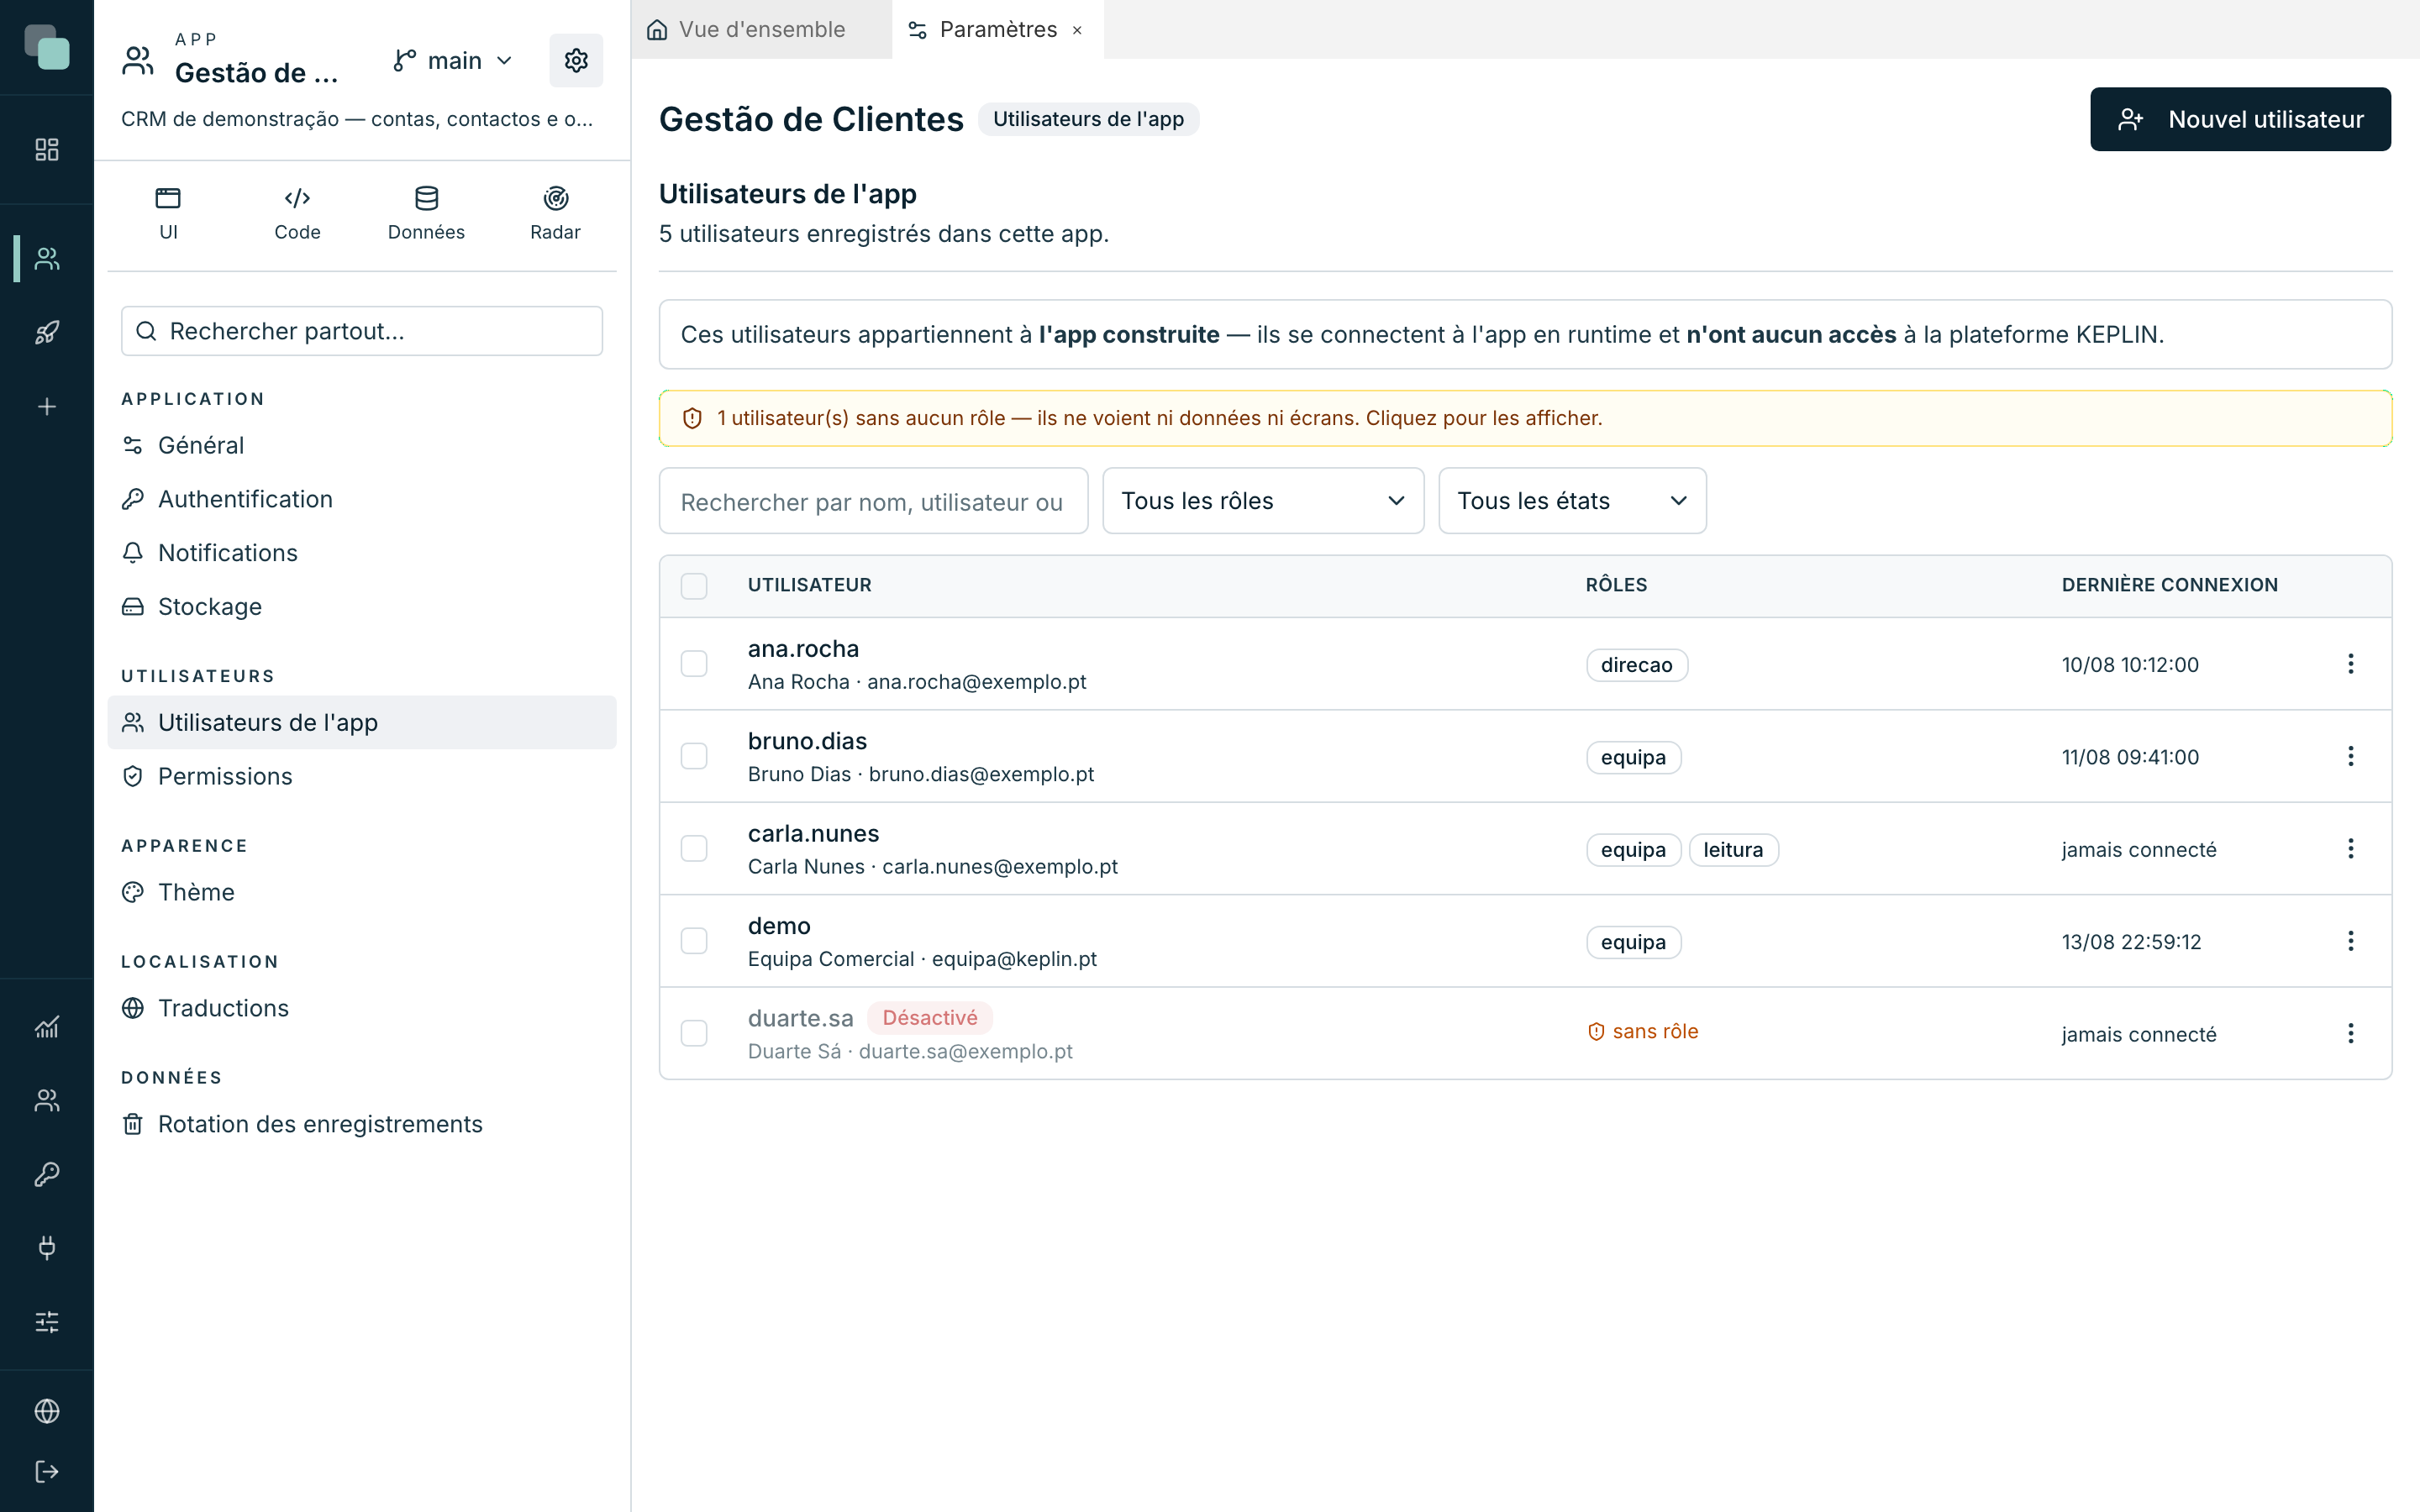This screenshot has height=1512, width=2420.
Task: Click the globe language icon in the rail
Action: click(47, 1411)
